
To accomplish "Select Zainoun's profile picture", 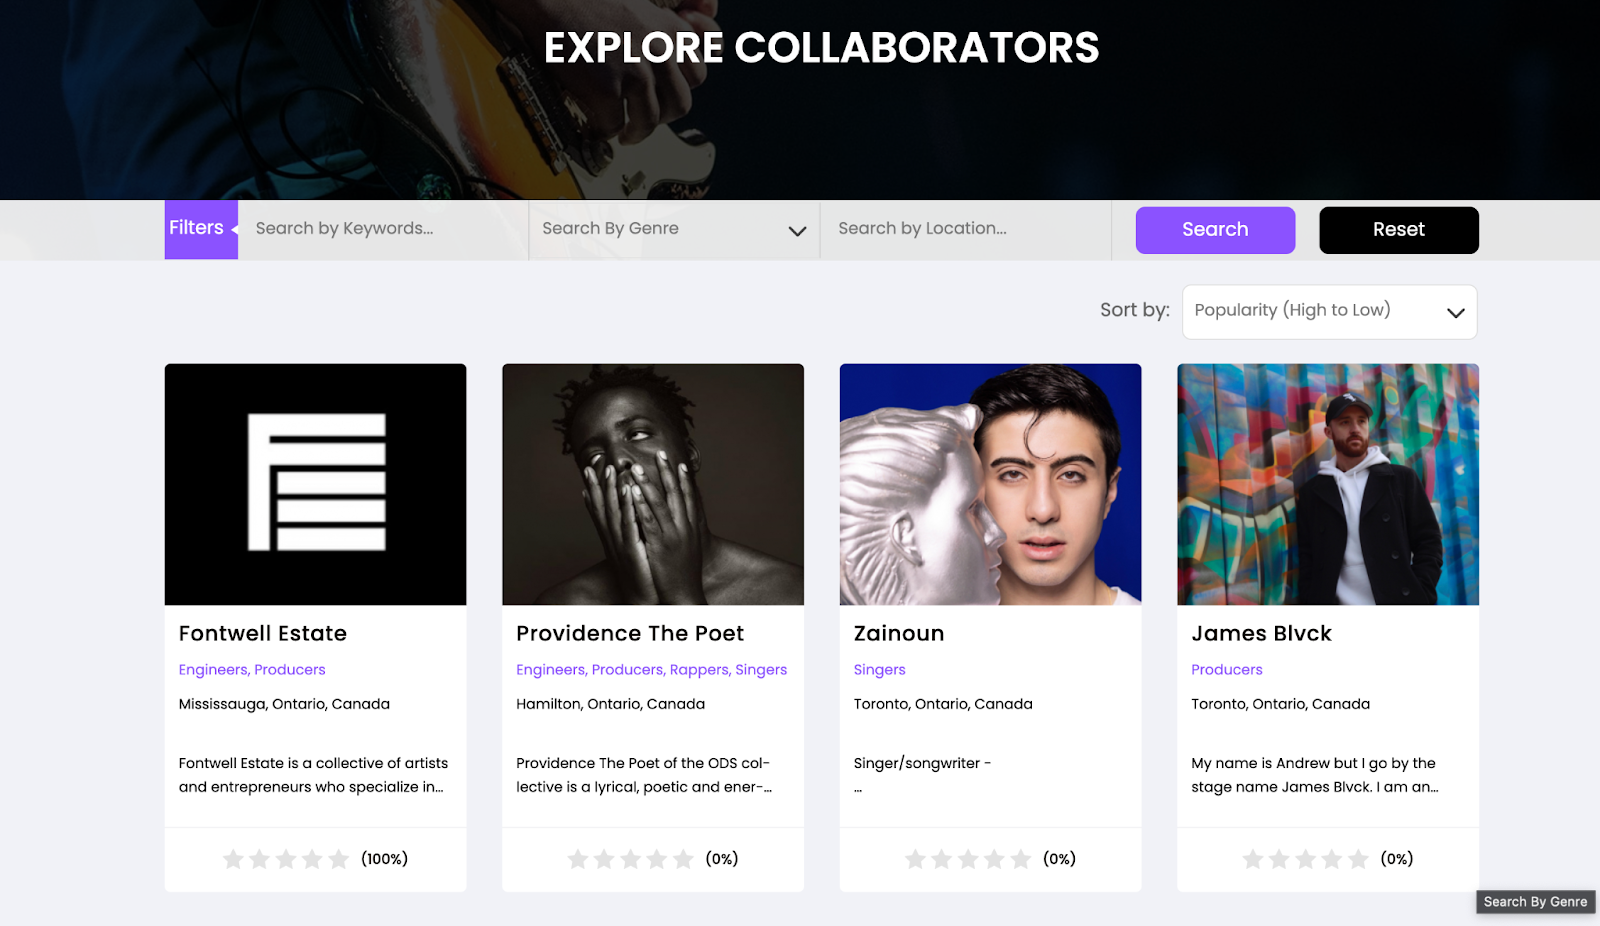I will click(990, 484).
